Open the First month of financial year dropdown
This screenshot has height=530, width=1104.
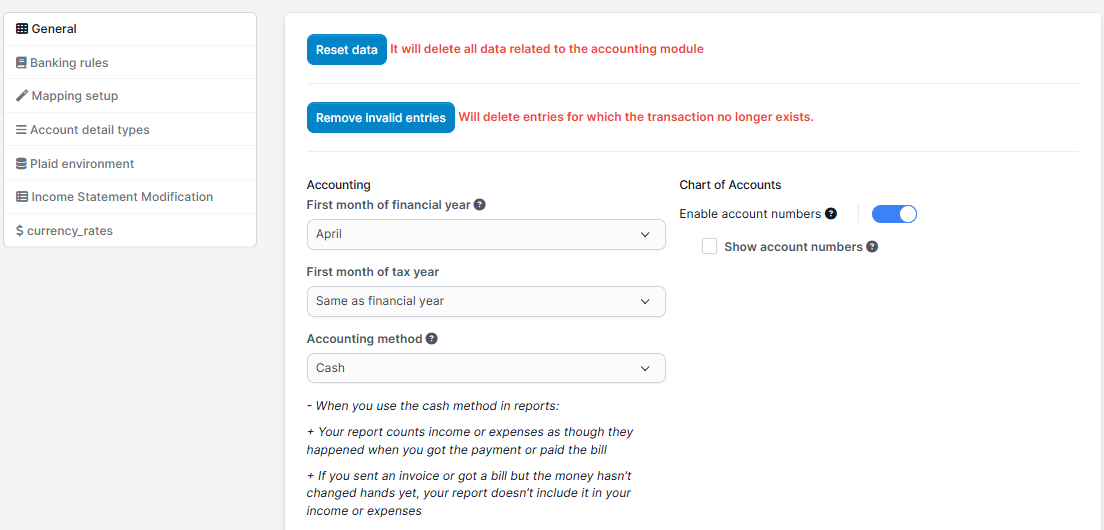click(x=485, y=234)
